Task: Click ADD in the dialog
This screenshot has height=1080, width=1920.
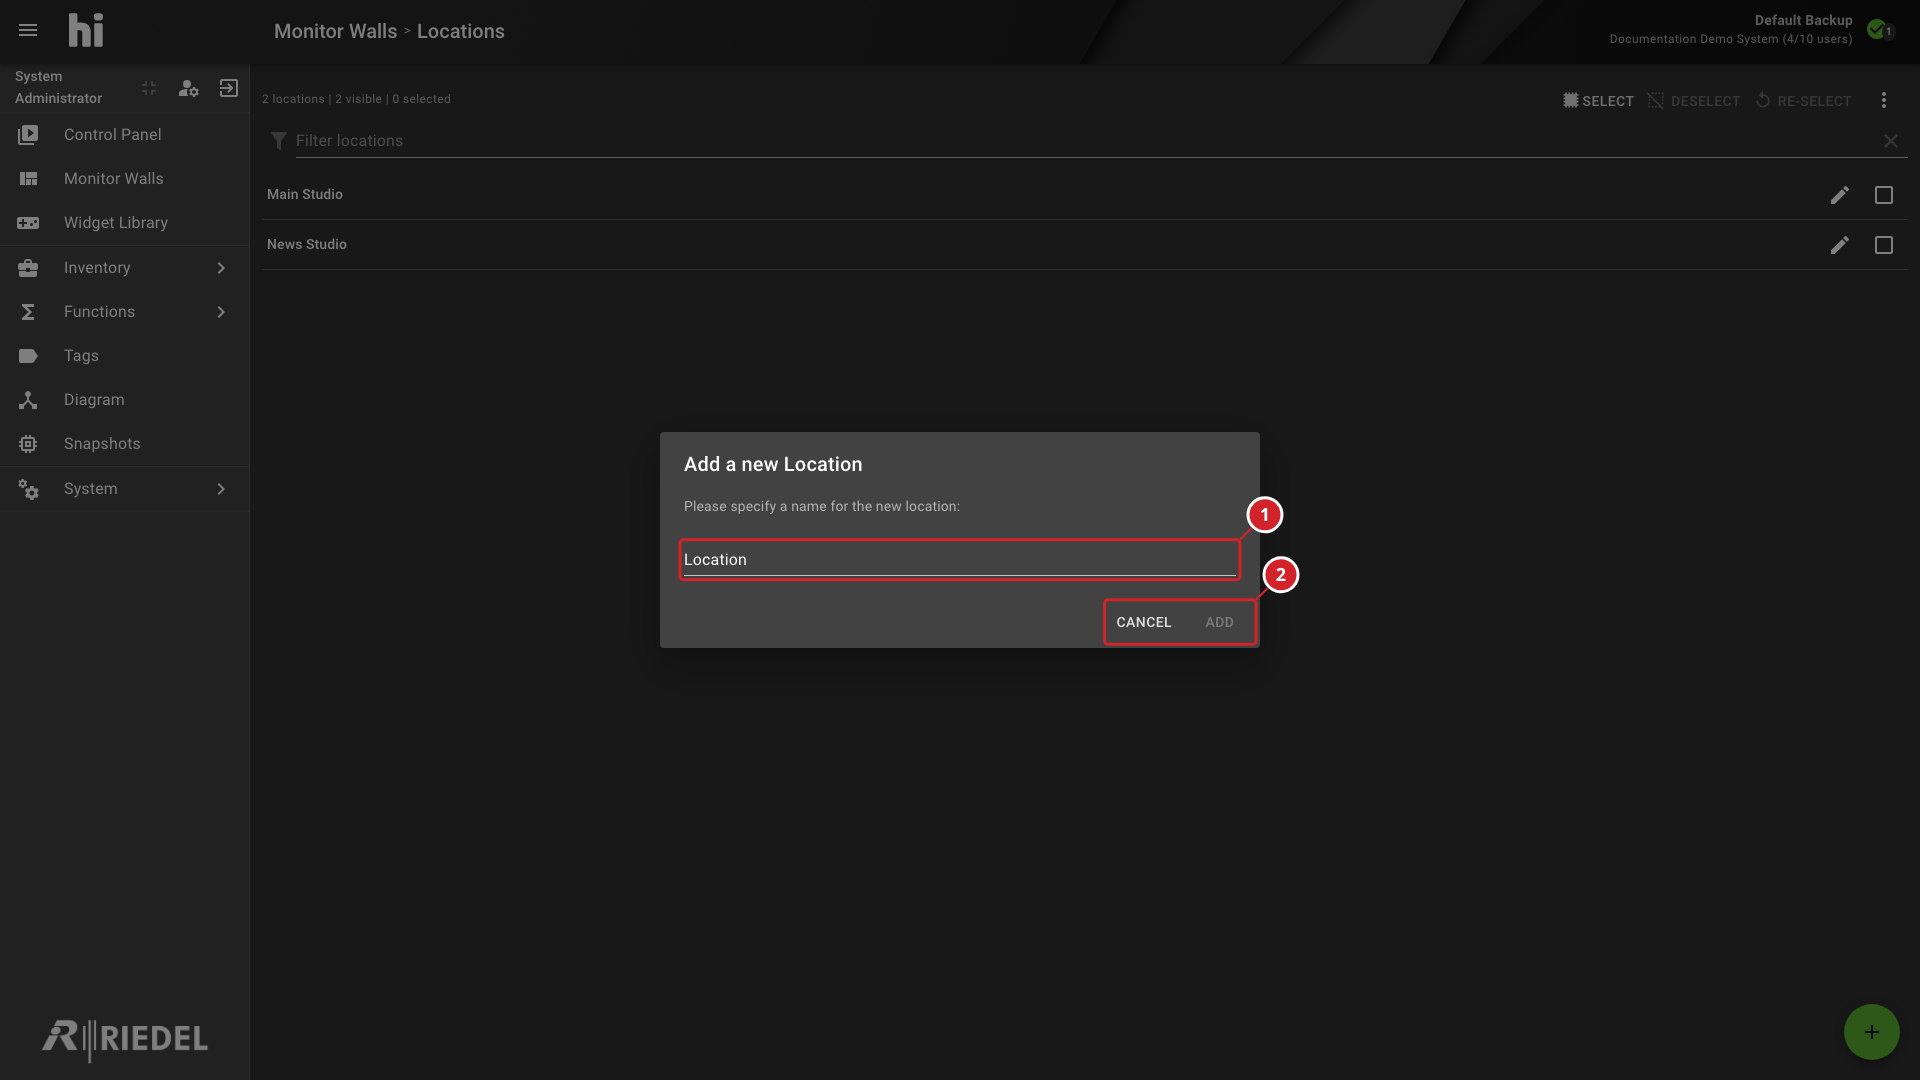Action: 1219,622
